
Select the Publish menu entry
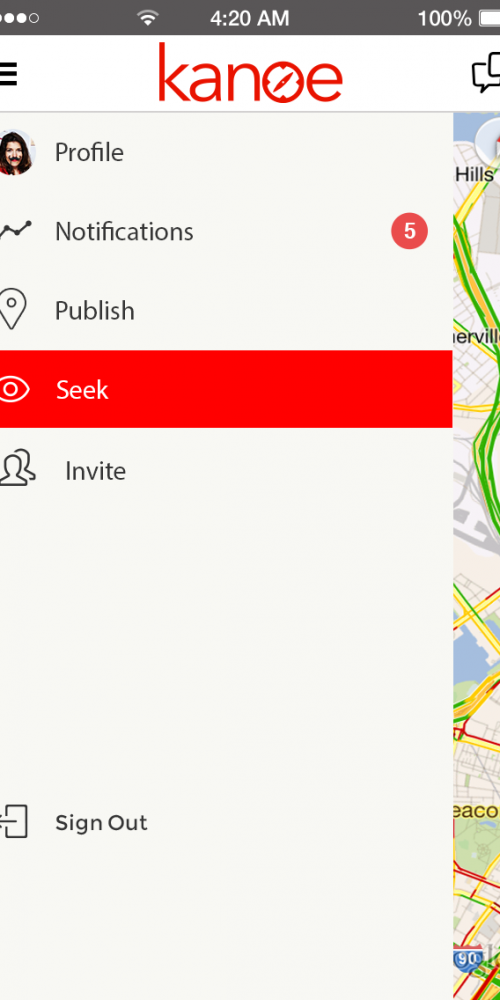coord(226,311)
